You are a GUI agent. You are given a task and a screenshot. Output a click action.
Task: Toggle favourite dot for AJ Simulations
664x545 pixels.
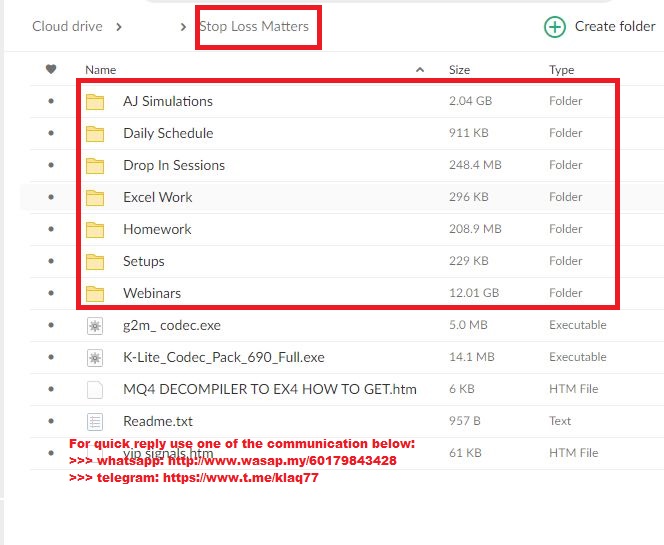click(x=51, y=101)
